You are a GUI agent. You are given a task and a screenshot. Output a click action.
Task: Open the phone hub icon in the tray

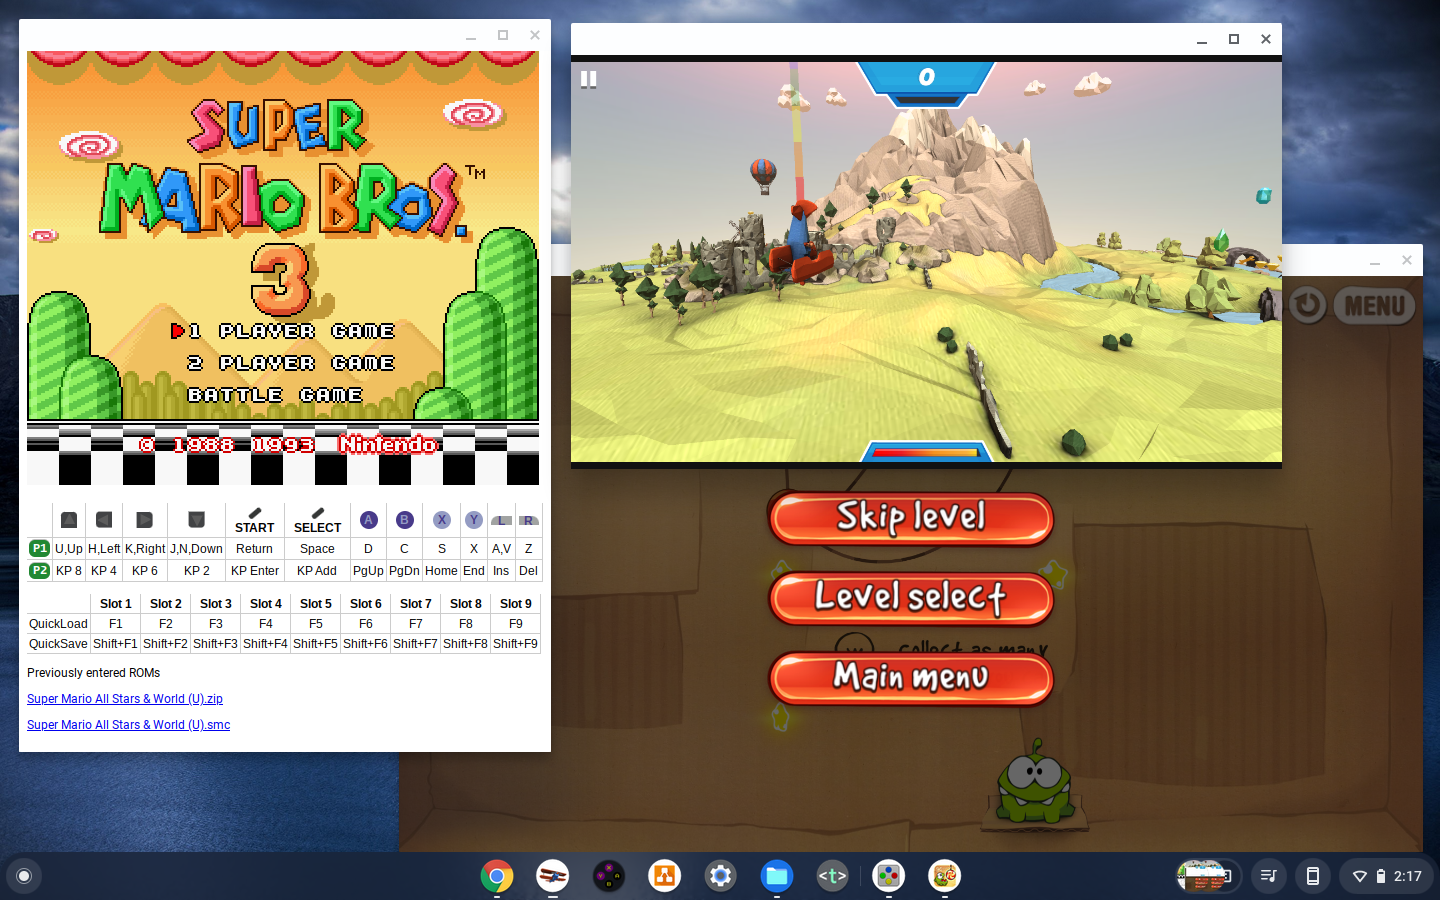1313,876
